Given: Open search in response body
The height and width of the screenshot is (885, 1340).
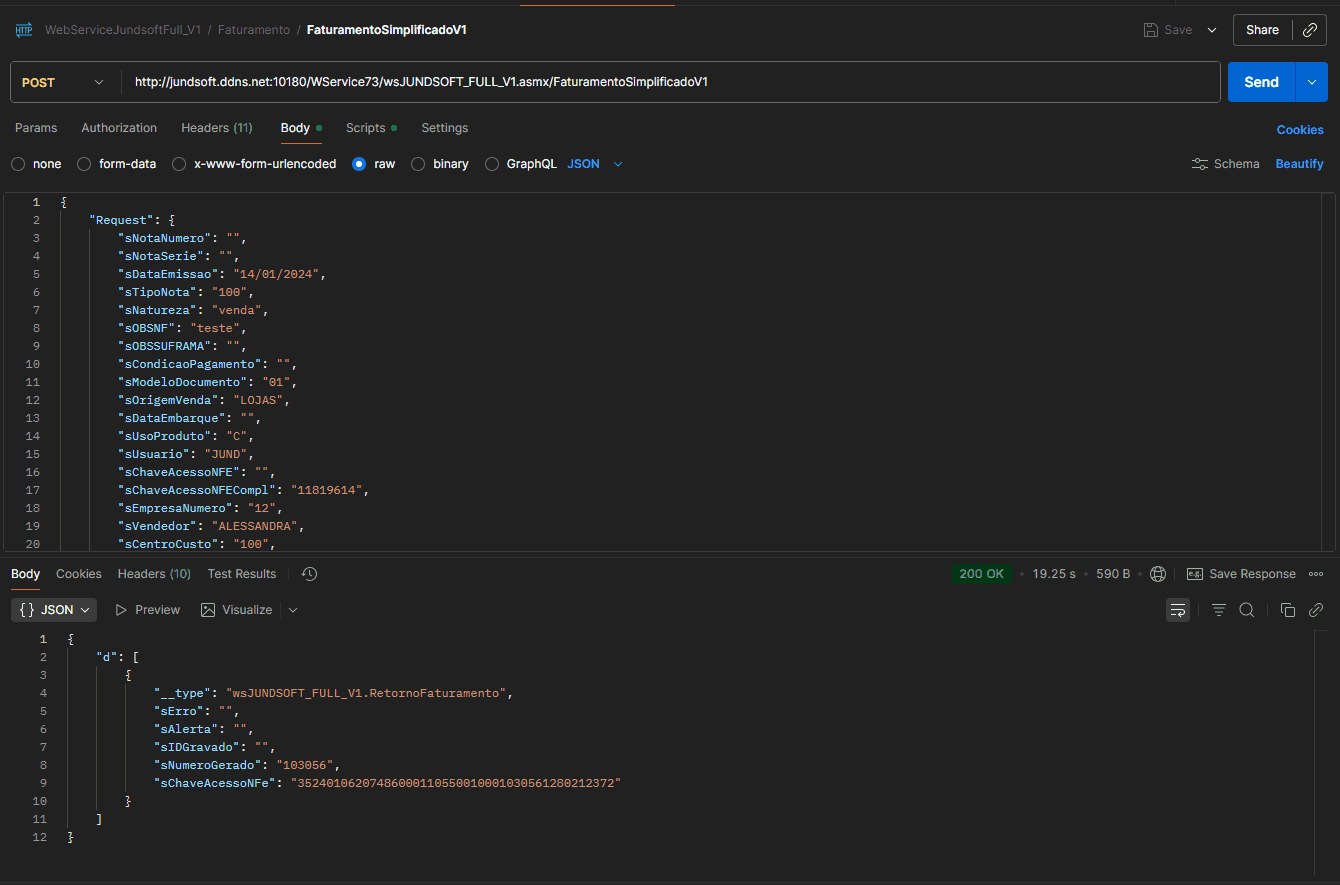Looking at the screenshot, I should [x=1247, y=610].
